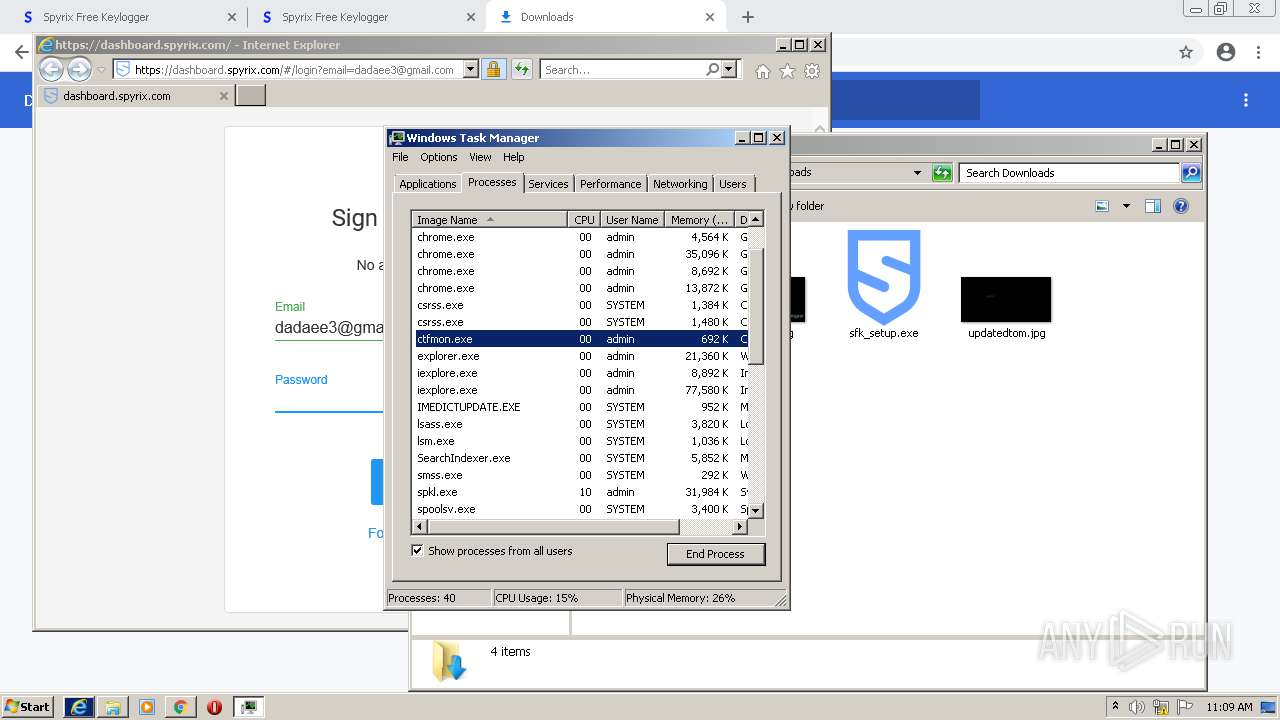Image resolution: width=1280 pixels, height=720 pixels.
Task: Open the File Explorer taskbar icon
Action: point(113,707)
